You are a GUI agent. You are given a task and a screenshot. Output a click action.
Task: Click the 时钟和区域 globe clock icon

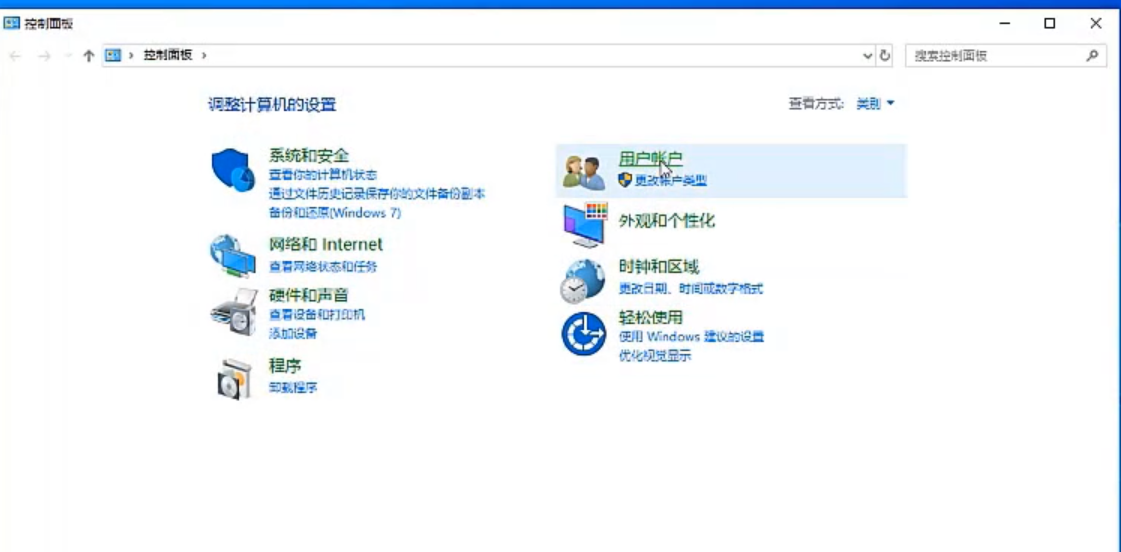[x=583, y=281]
